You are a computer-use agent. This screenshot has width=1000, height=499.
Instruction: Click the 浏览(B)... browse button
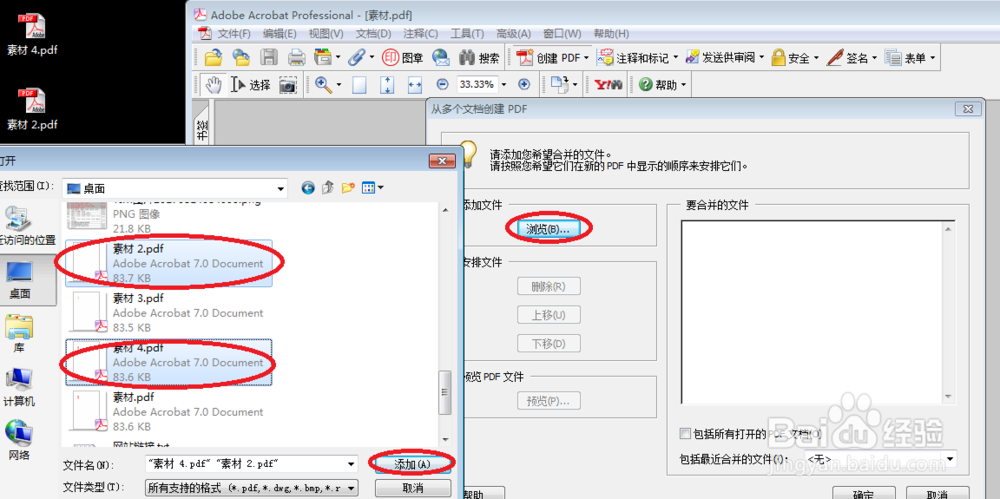tap(548, 228)
